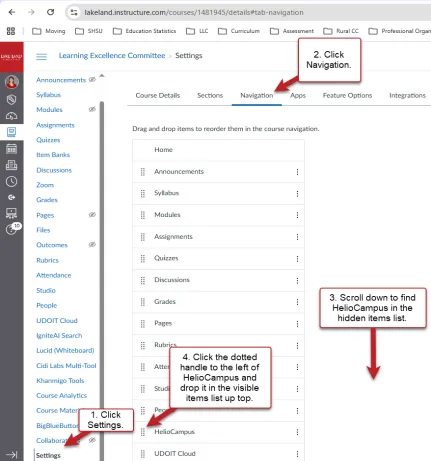Open the Admin shield icon
This screenshot has height=461, width=431.
(12, 99)
